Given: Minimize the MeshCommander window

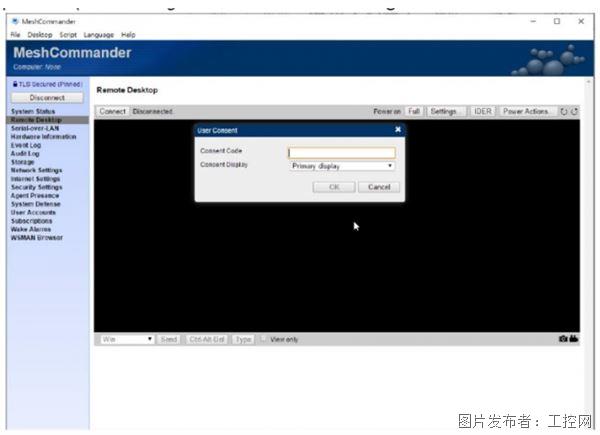Looking at the screenshot, I should point(533,21).
